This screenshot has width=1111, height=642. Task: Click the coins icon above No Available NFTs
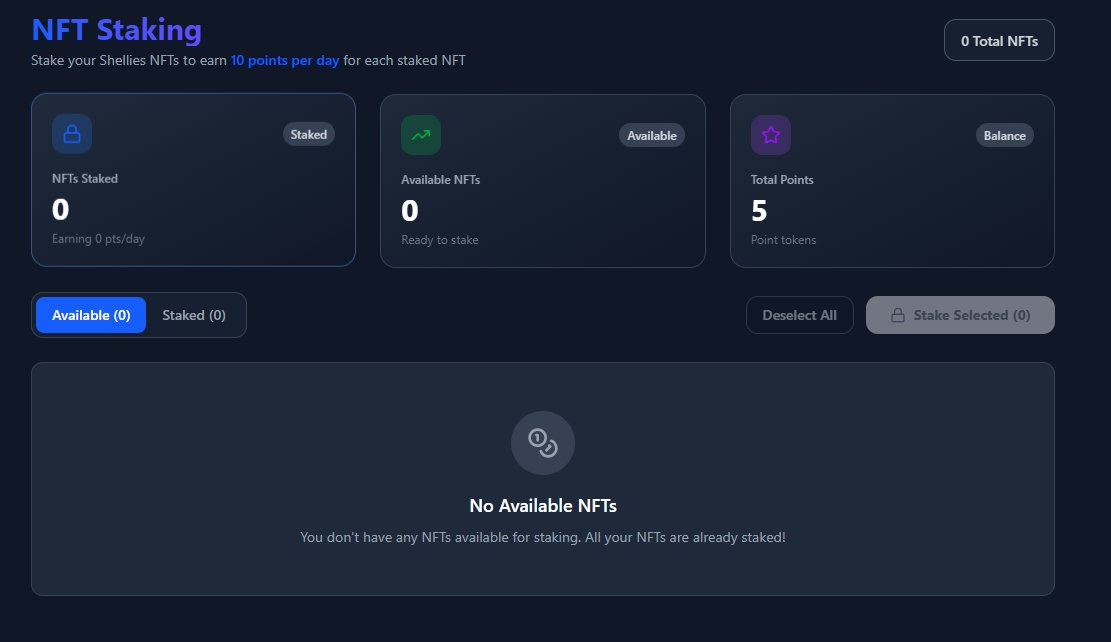coord(543,443)
